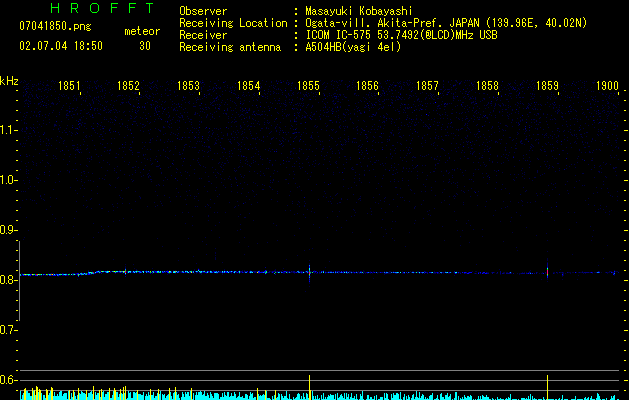Select the file name 07041850.png
Image resolution: width=629 pixels, height=400 pixels.
(x=55, y=27)
